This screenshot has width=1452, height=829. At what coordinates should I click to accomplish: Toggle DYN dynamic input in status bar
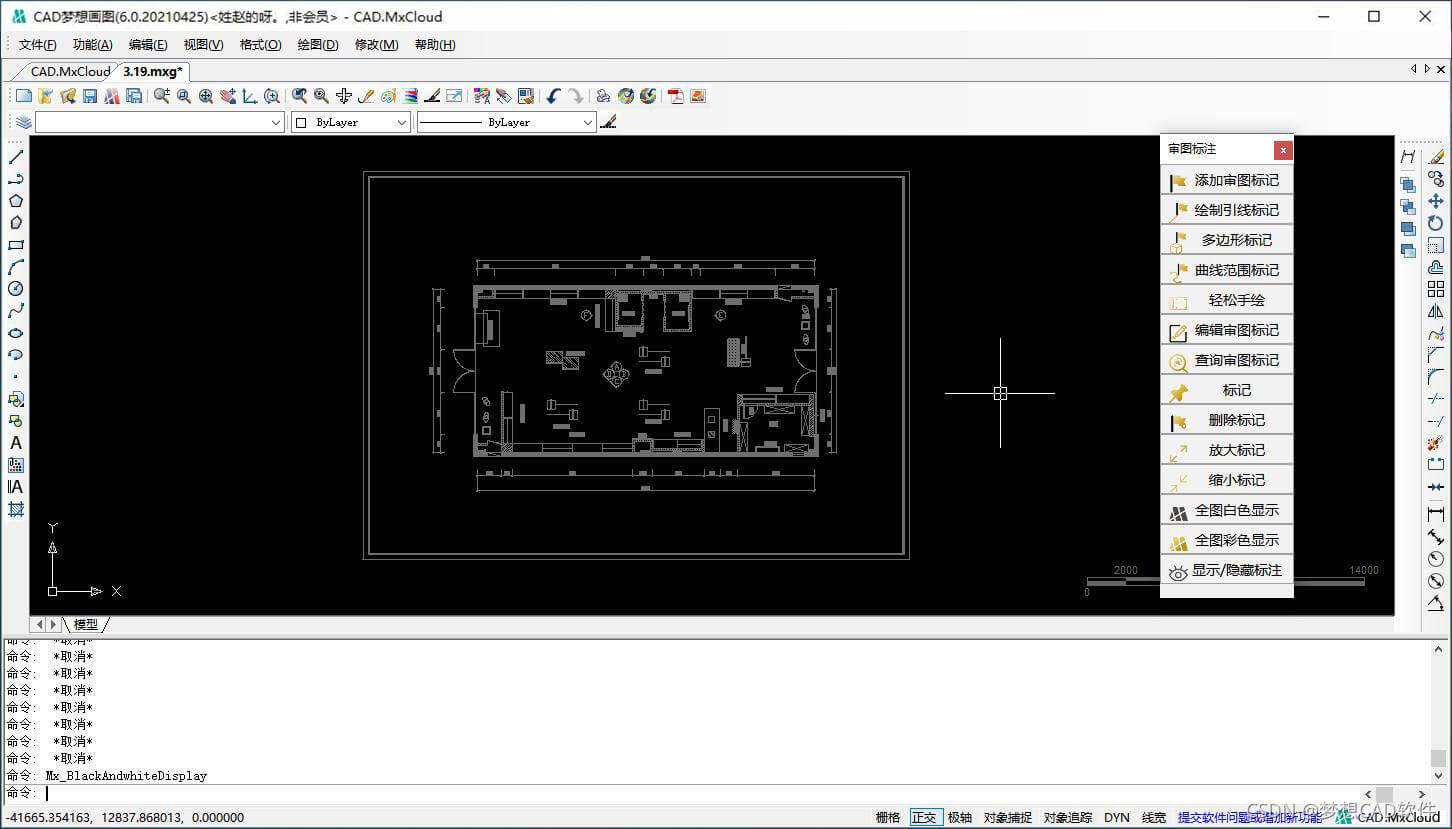pos(1117,817)
